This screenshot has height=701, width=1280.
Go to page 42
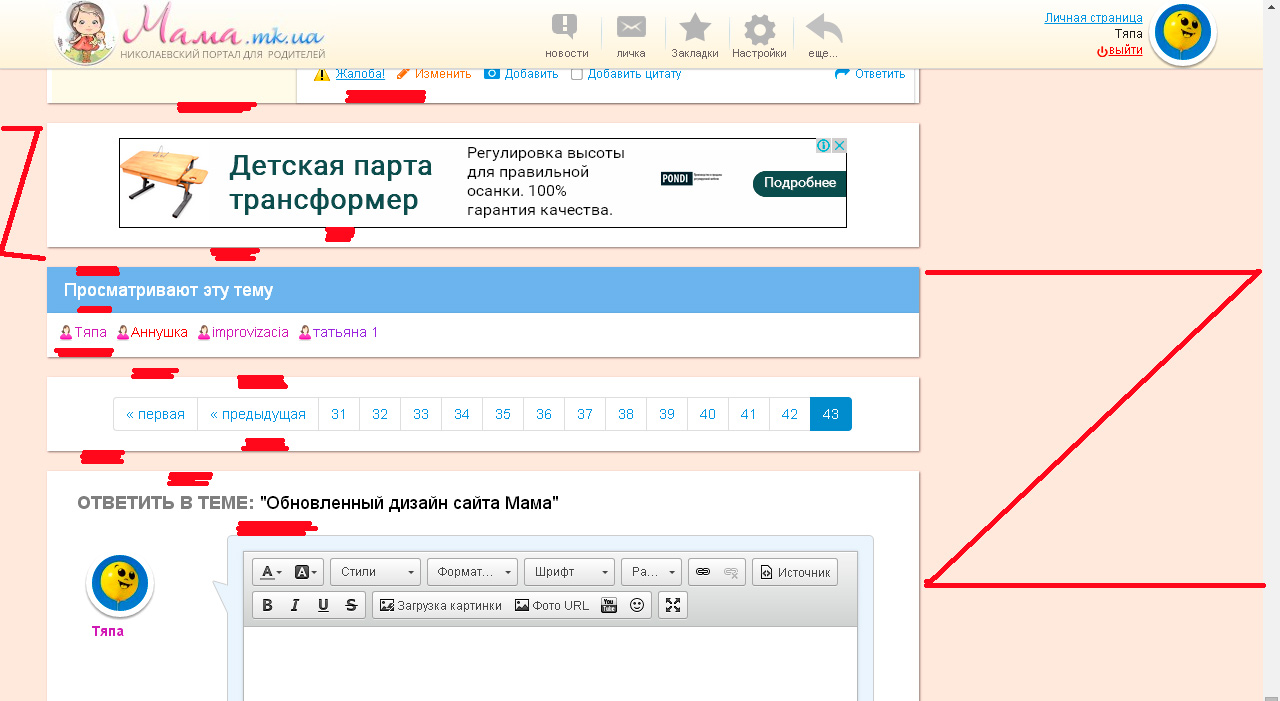(x=789, y=414)
